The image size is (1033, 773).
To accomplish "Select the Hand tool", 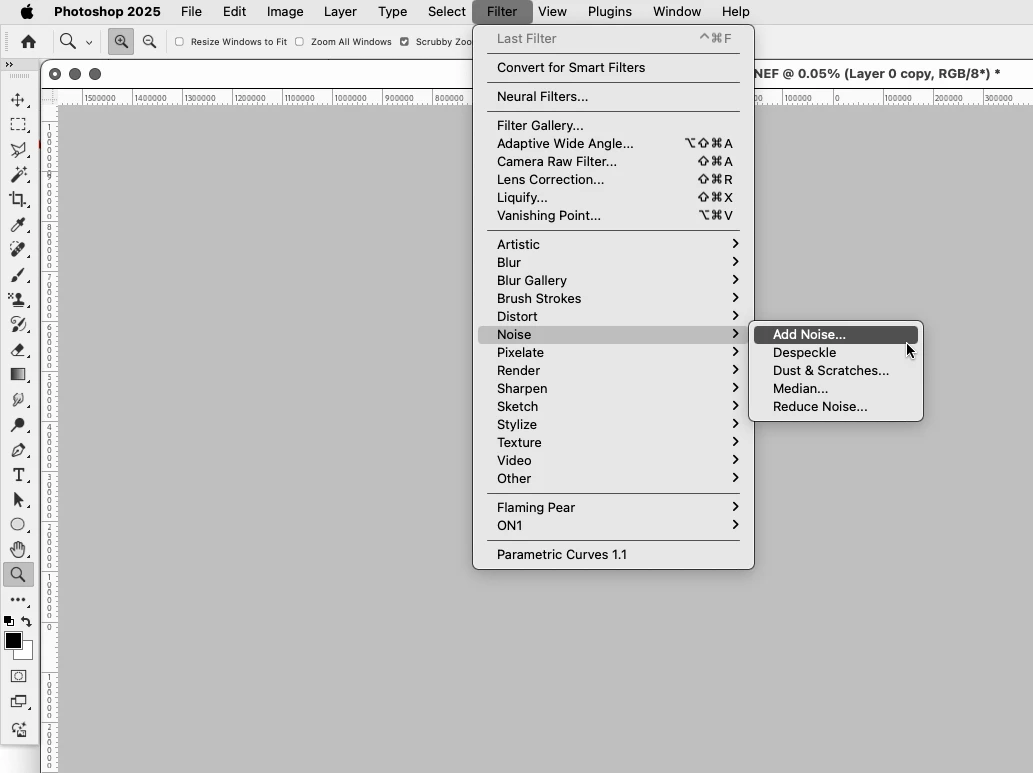I will pyautogui.click(x=18, y=550).
